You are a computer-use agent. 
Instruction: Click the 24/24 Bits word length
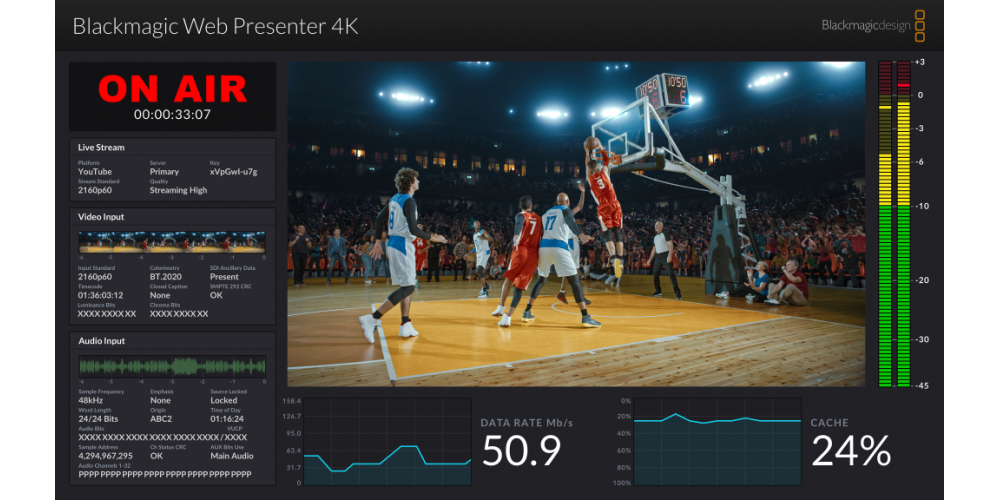[98, 419]
